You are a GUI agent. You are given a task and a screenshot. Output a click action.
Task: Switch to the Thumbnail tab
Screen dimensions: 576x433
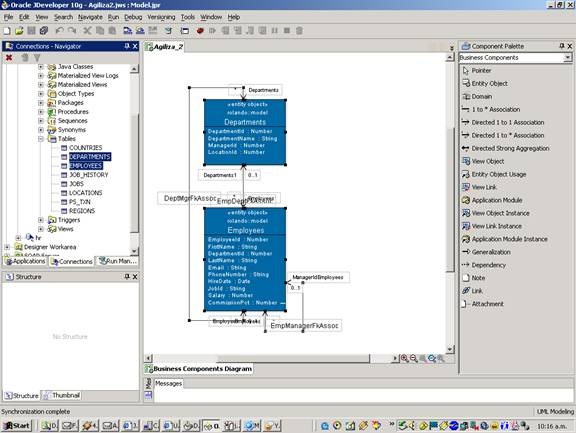point(62,396)
